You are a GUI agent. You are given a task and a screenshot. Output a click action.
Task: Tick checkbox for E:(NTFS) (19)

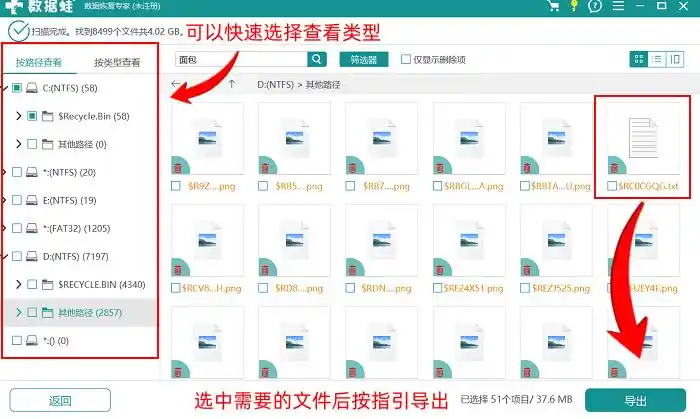(x=17, y=200)
